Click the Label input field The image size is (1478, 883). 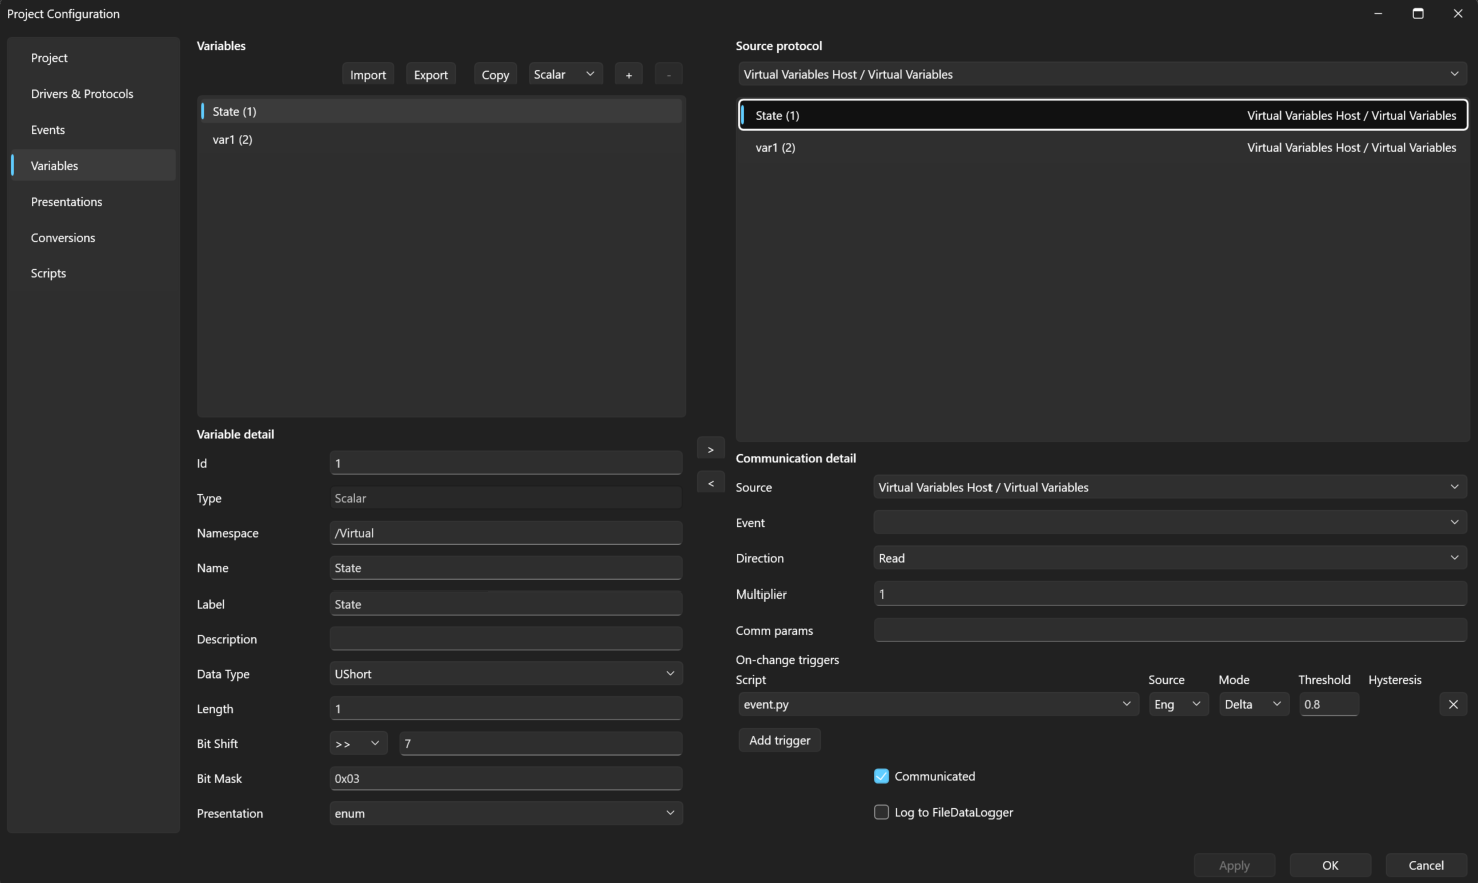pyautogui.click(x=506, y=604)
